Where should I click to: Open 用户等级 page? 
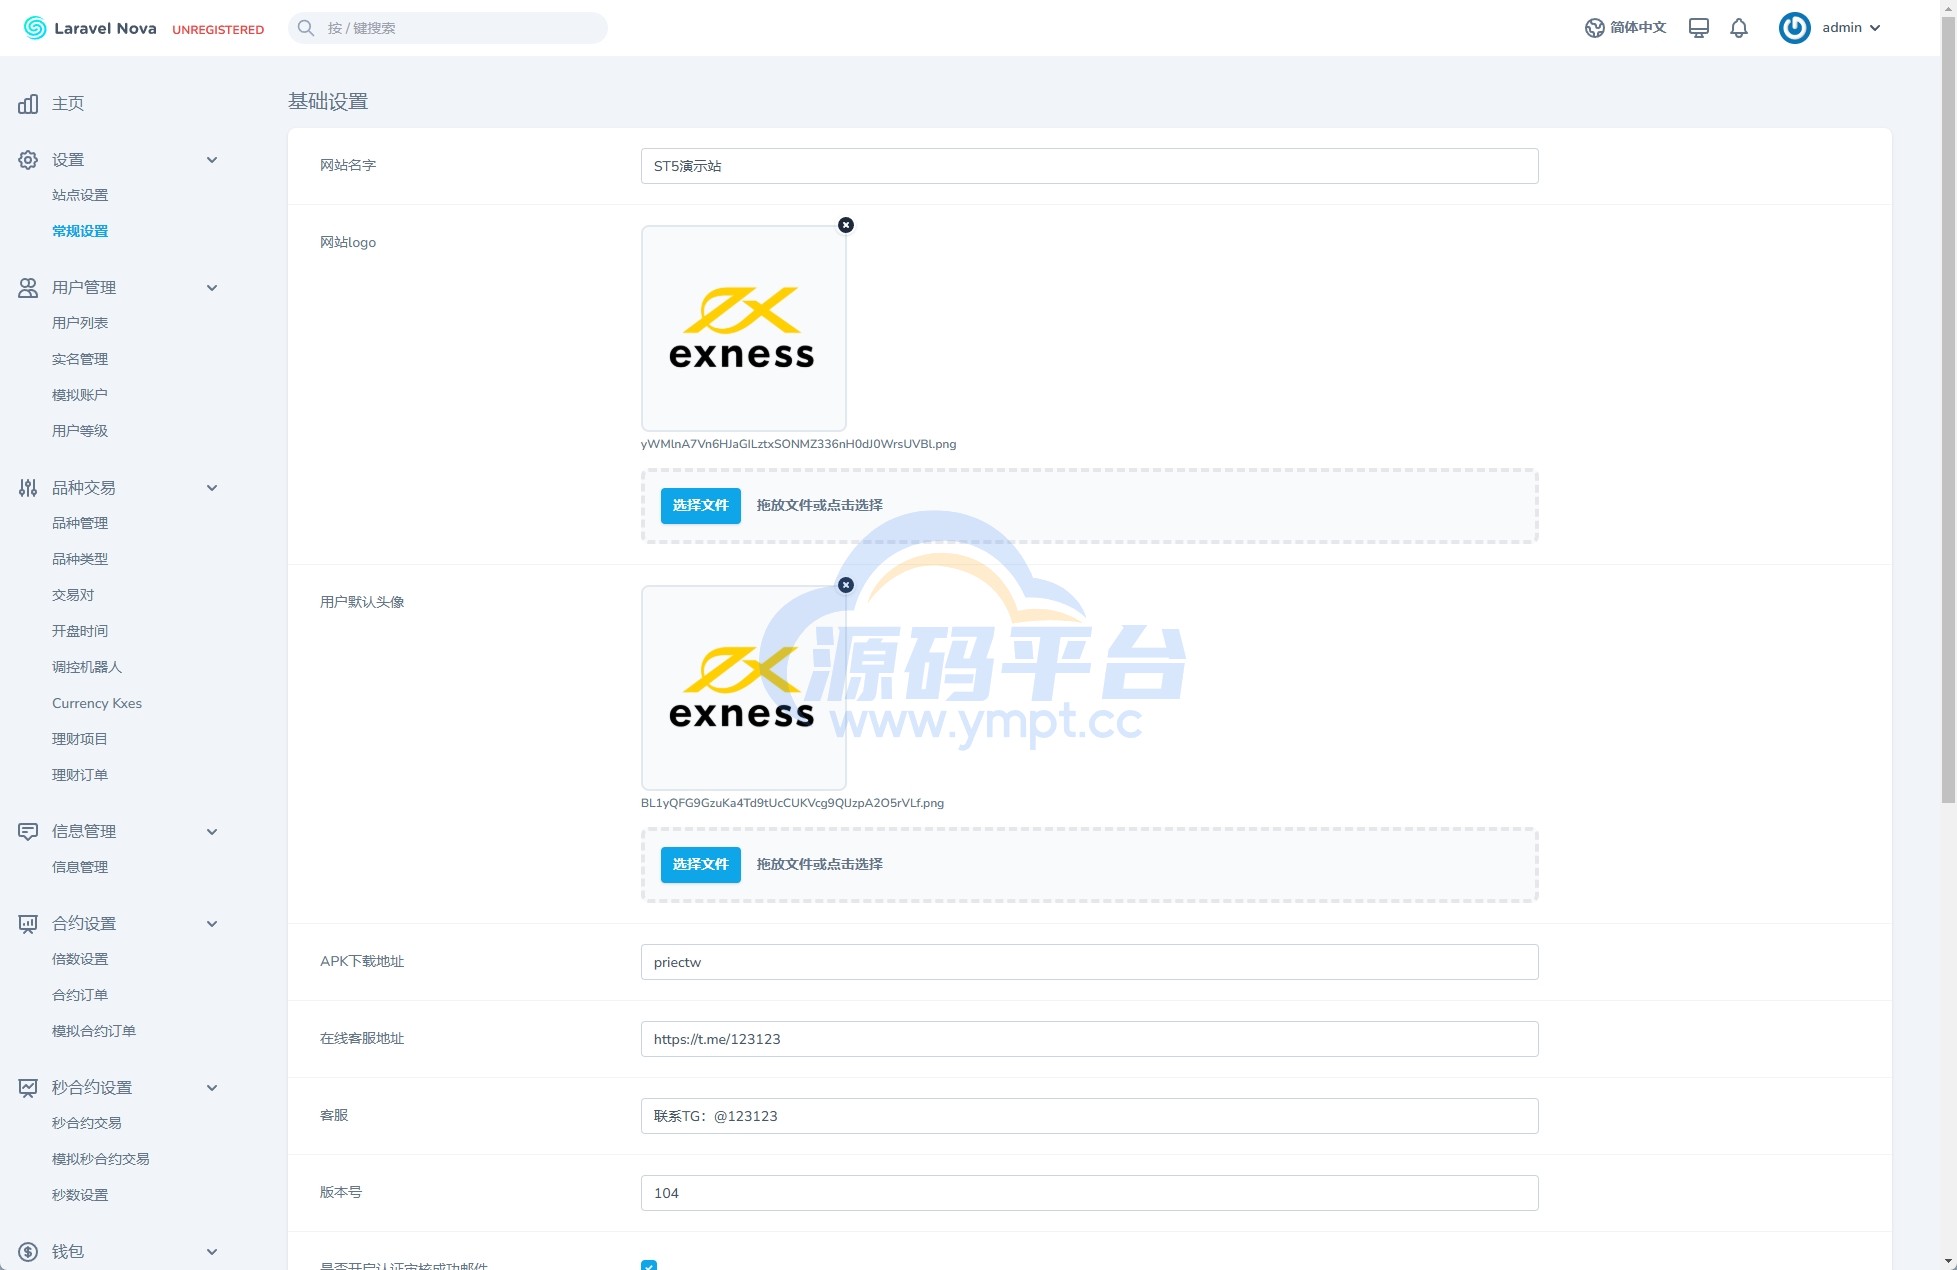(x=80, y=431)
